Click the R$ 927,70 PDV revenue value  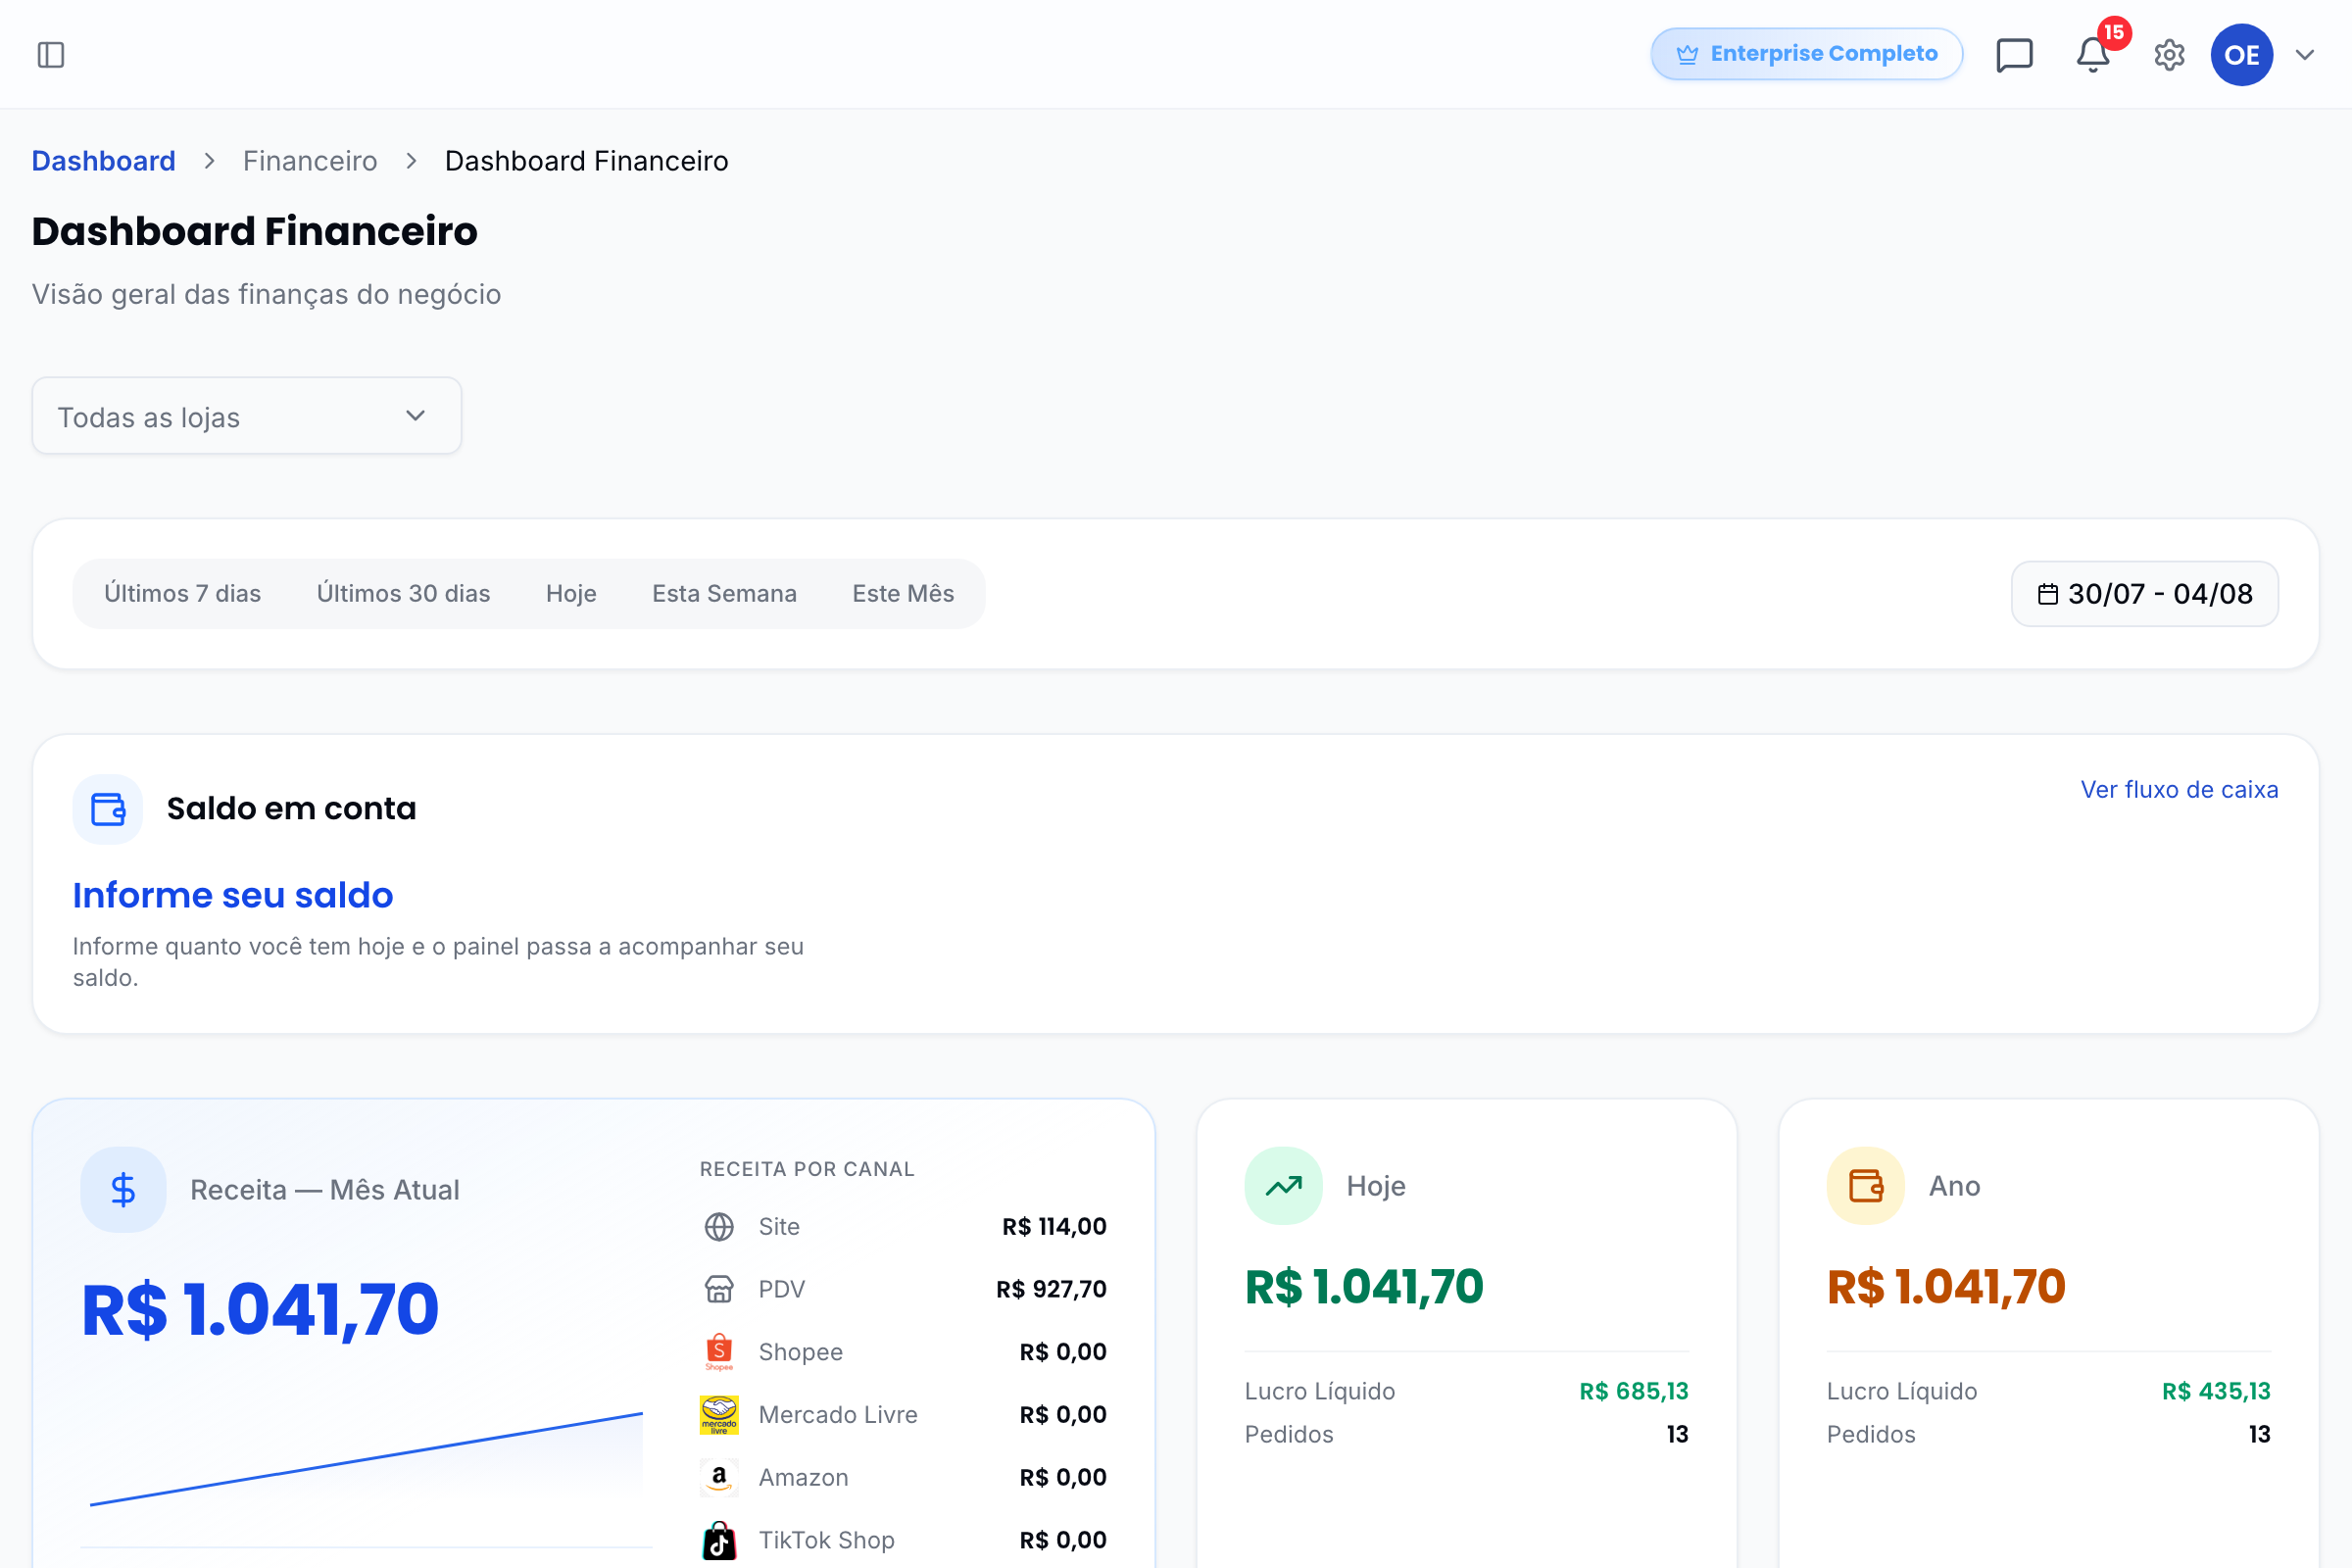coord(1051,1289)
